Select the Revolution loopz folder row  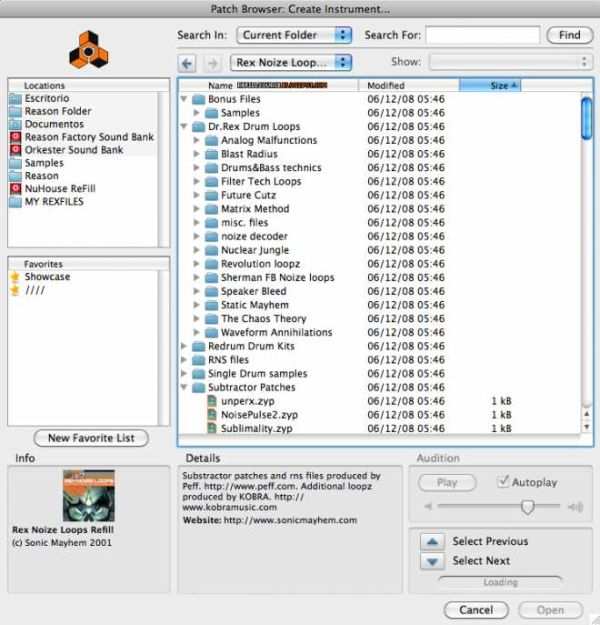tap(381, 264)
